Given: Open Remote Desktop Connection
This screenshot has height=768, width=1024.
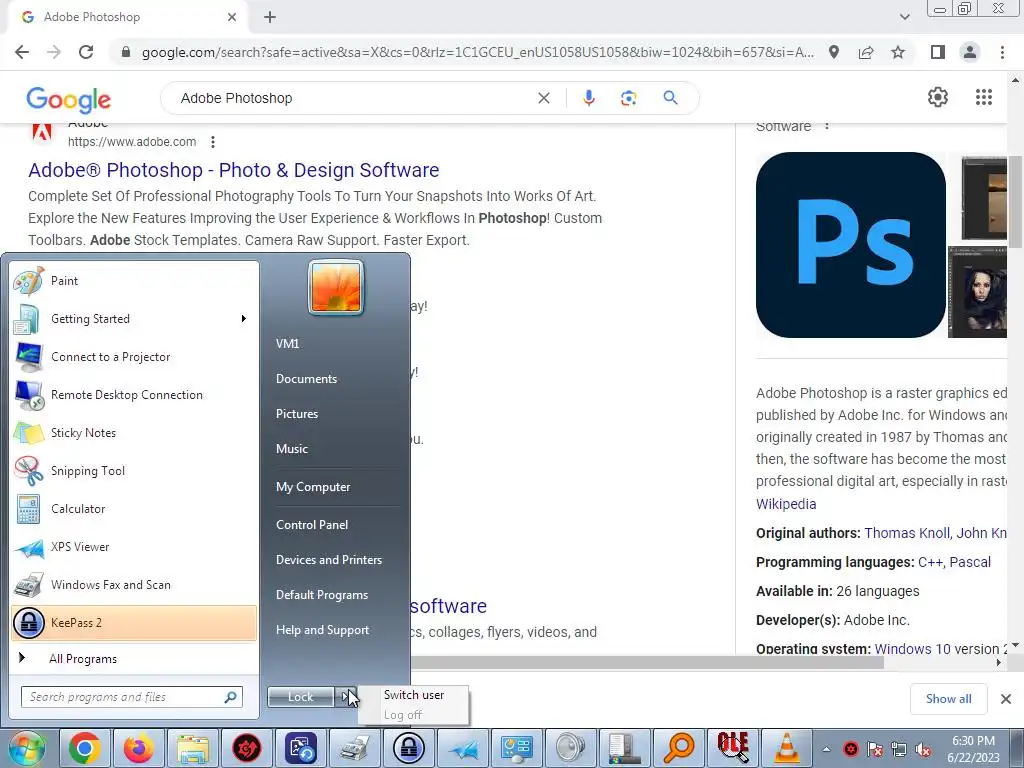Looking at the screenshot, I should click(x=134, y=394).
